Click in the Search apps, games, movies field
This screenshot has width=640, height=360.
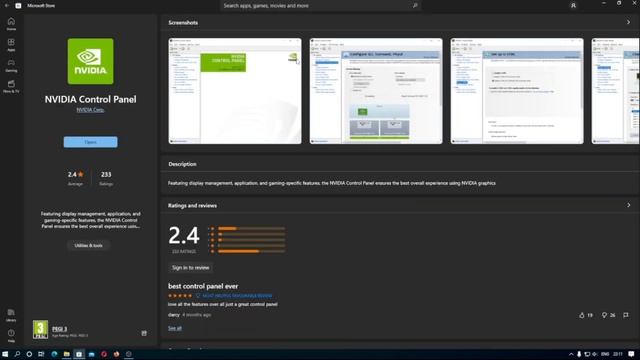pyautogui.click(x=320, y=6)
